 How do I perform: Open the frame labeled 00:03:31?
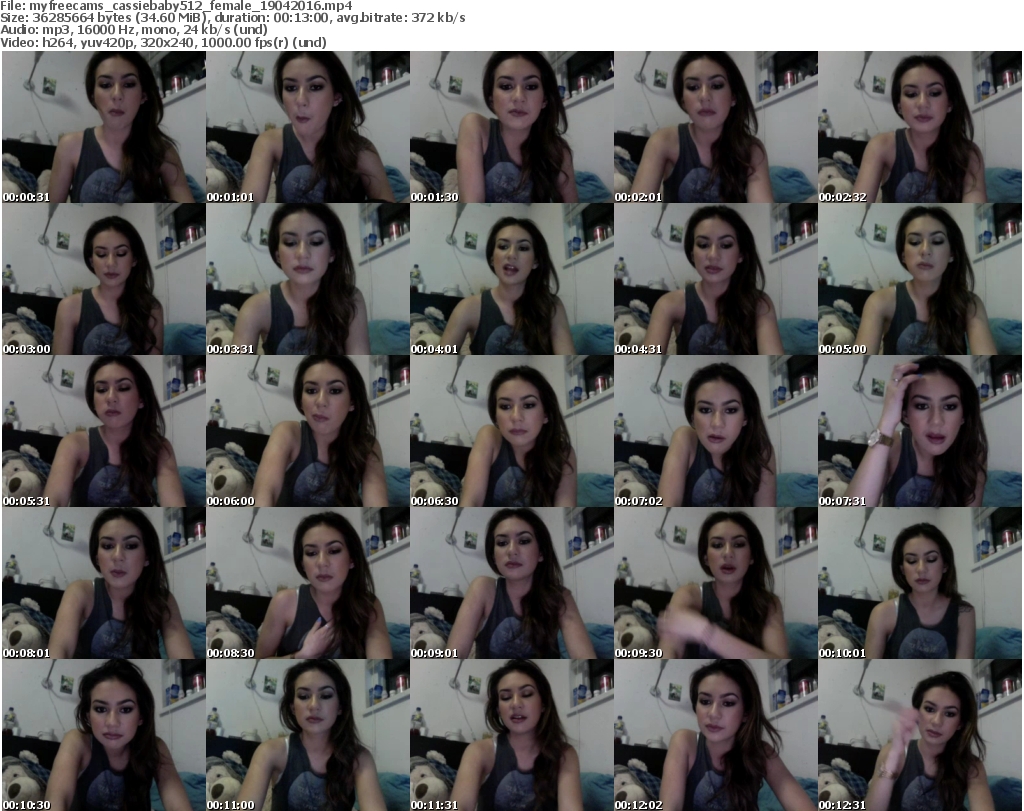[x=308, y=279]
